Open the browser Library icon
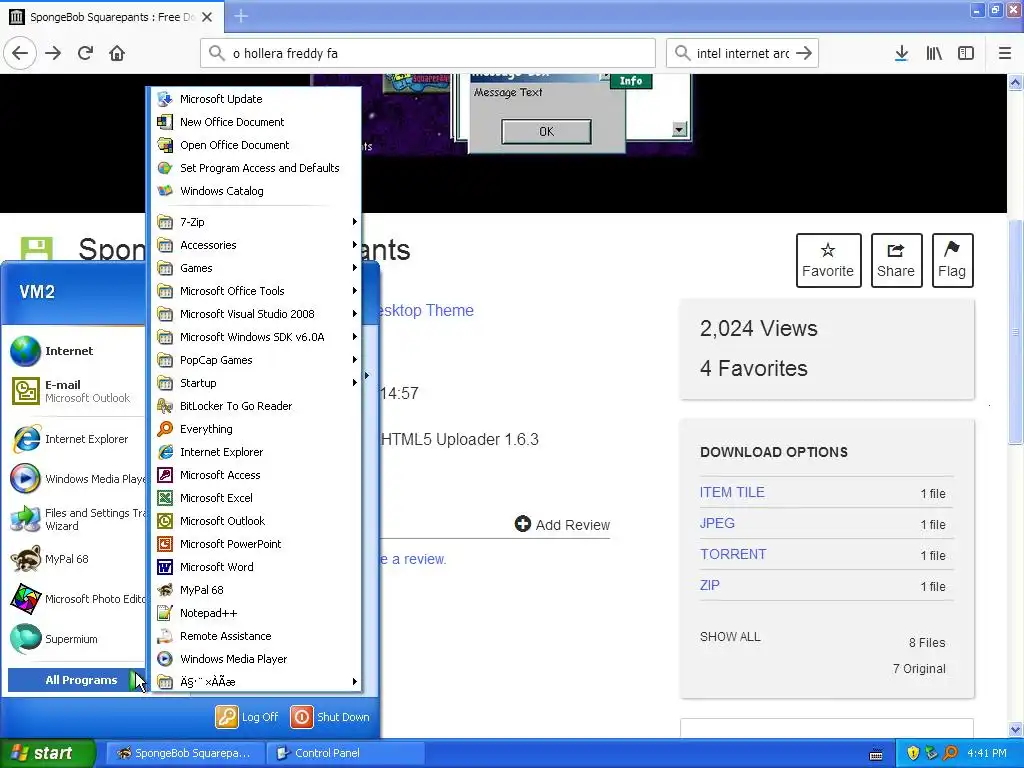 pyautogui.click(x=934, y=54)
